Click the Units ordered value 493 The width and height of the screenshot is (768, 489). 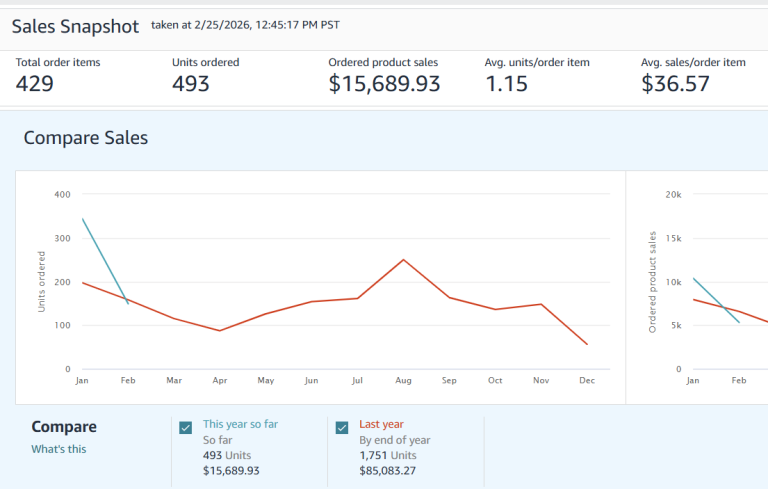(191, 84)
